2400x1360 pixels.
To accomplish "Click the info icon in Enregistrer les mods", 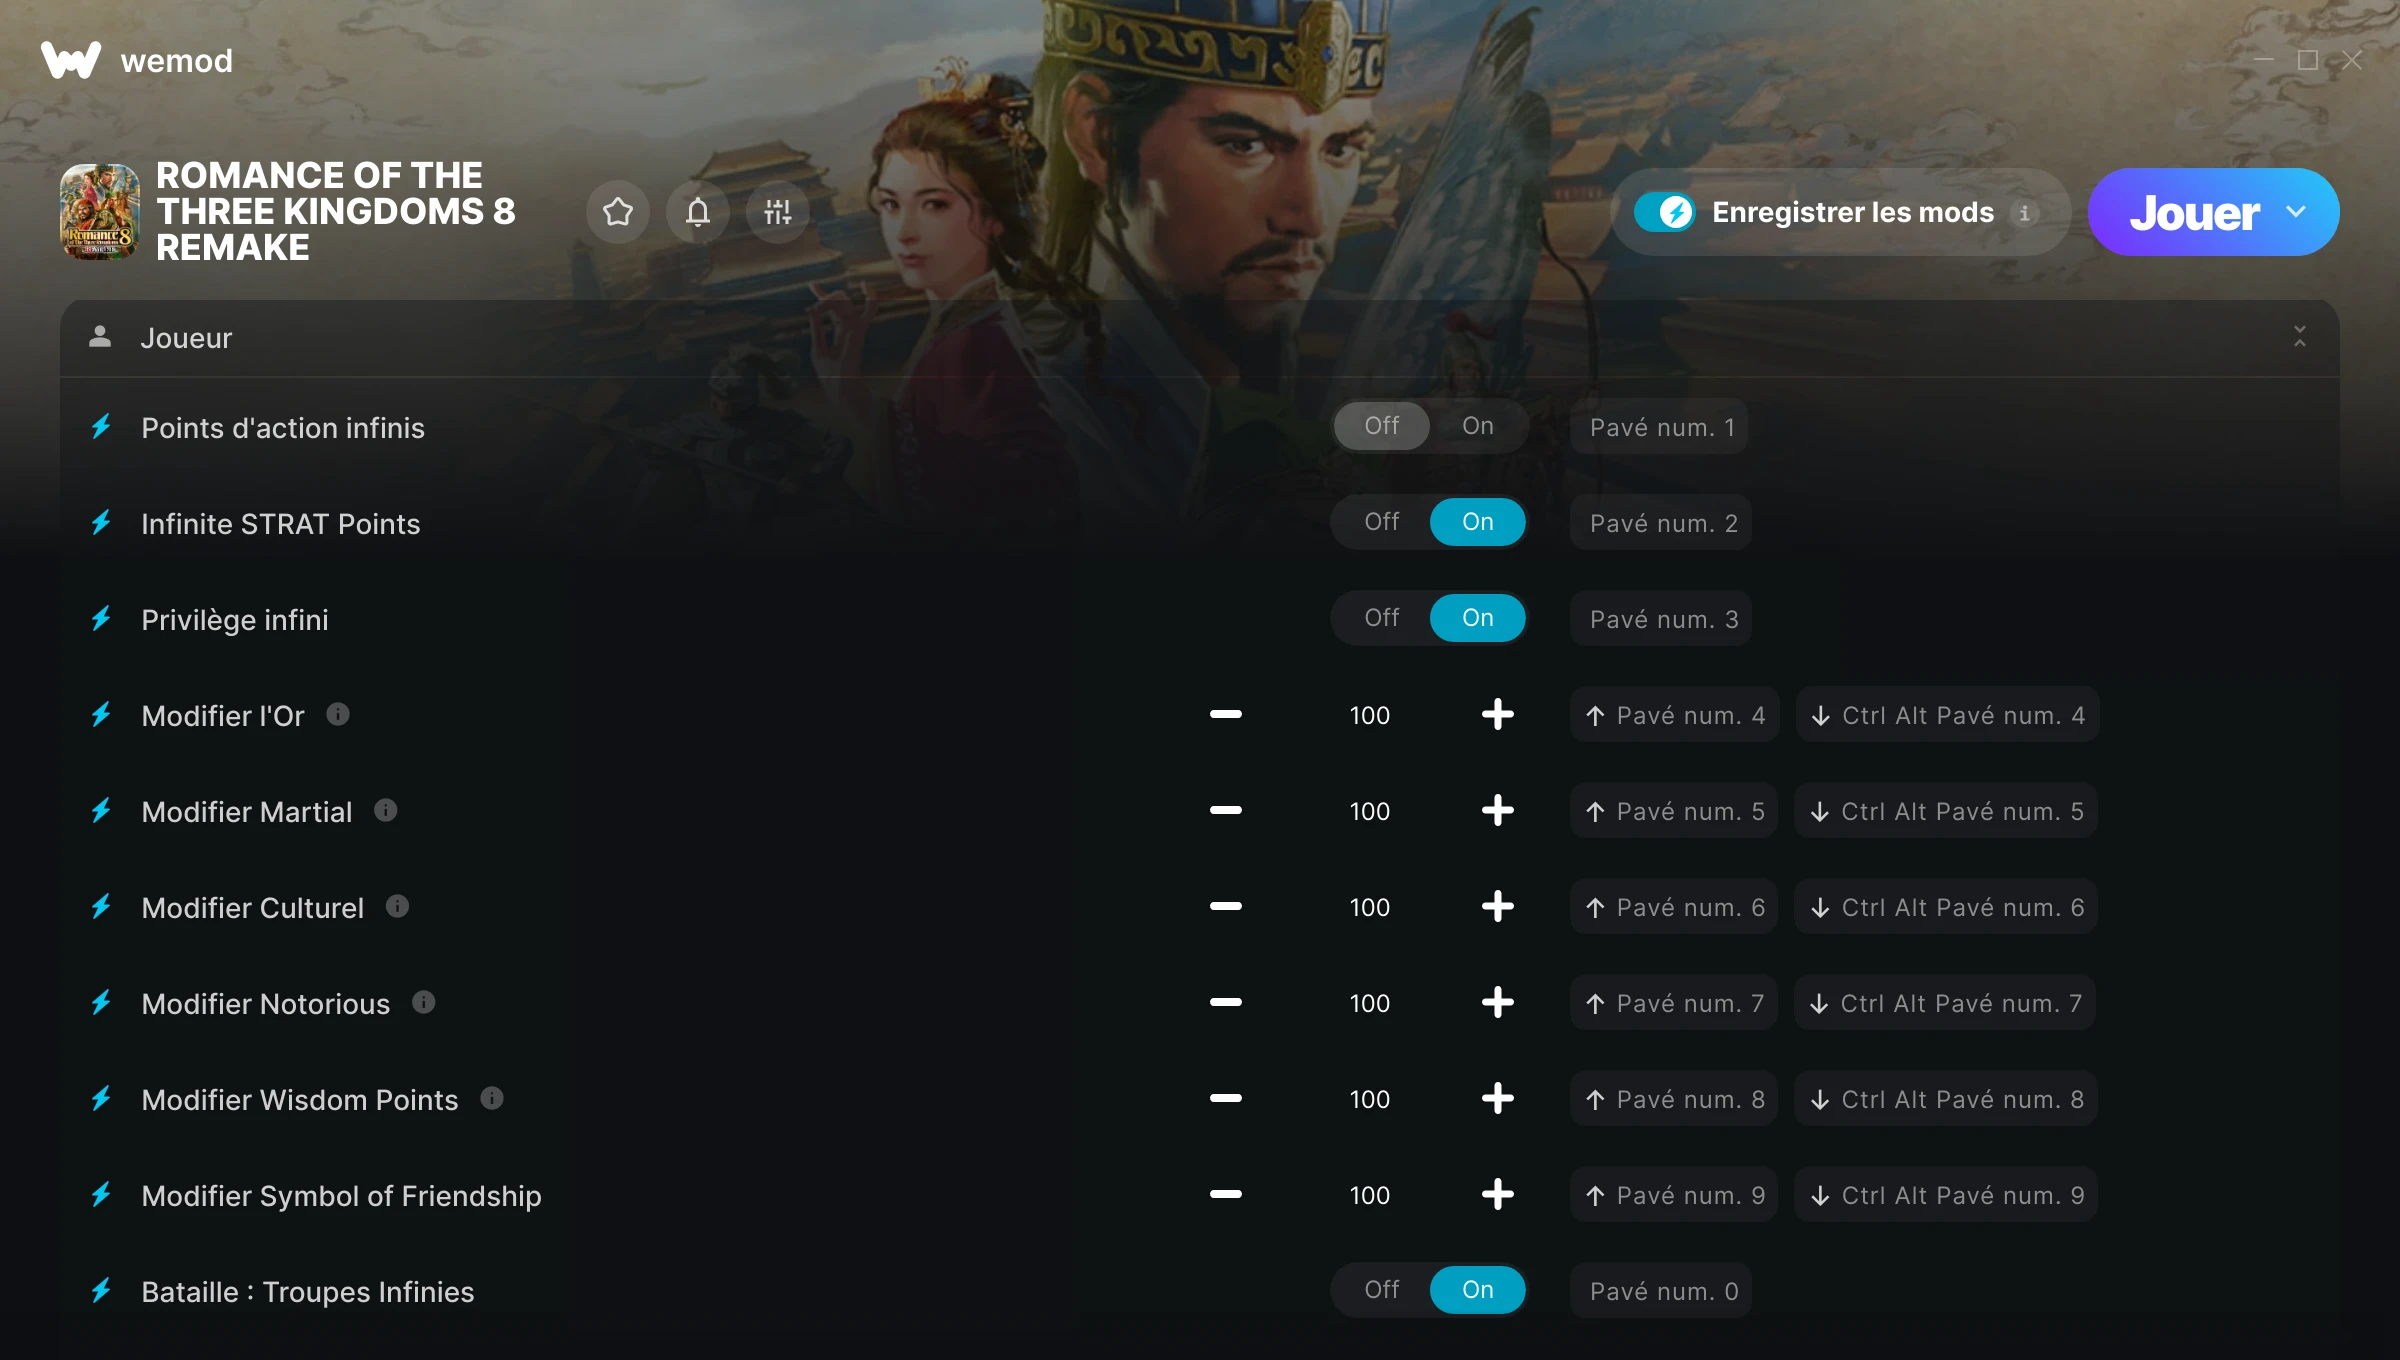I will click(x=2025, y=213).
